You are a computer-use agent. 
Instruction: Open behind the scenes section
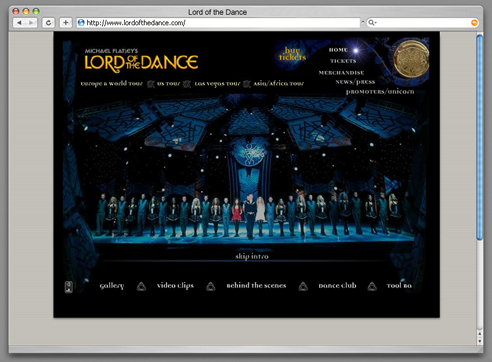256,286
